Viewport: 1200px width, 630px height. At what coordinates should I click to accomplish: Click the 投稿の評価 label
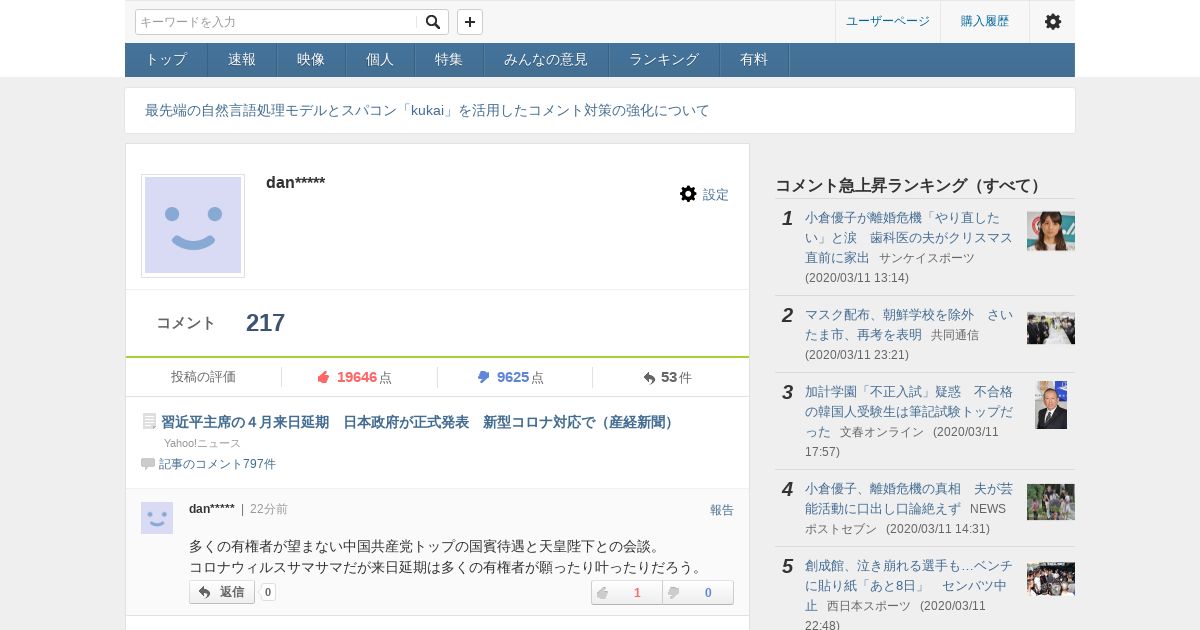(x=203, y=377)
